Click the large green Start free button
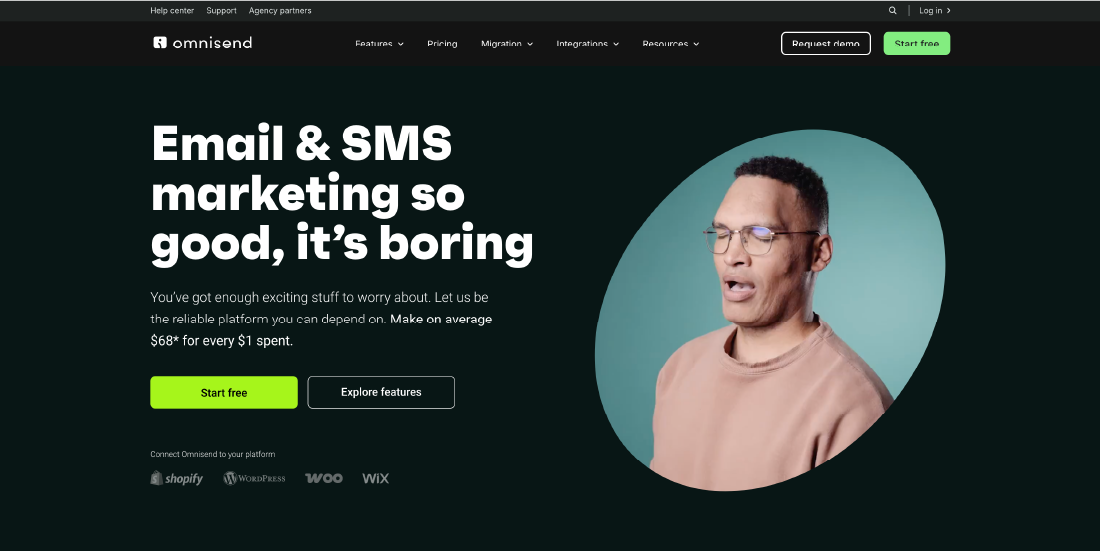 click(224, 392)
